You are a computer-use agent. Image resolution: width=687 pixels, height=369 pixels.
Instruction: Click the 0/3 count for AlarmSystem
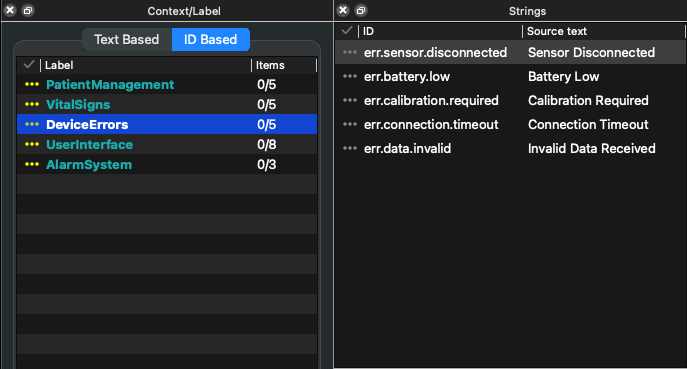pos(267,165)
